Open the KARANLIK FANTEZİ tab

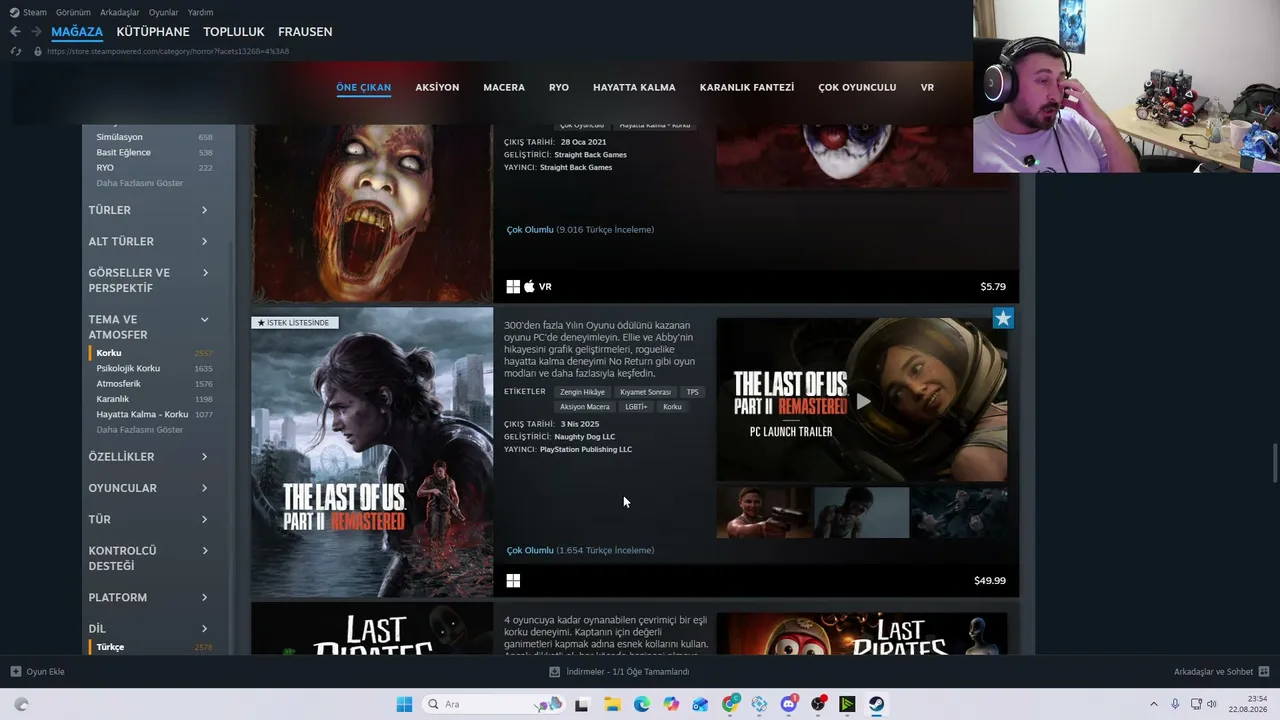[x=747, y=87]
